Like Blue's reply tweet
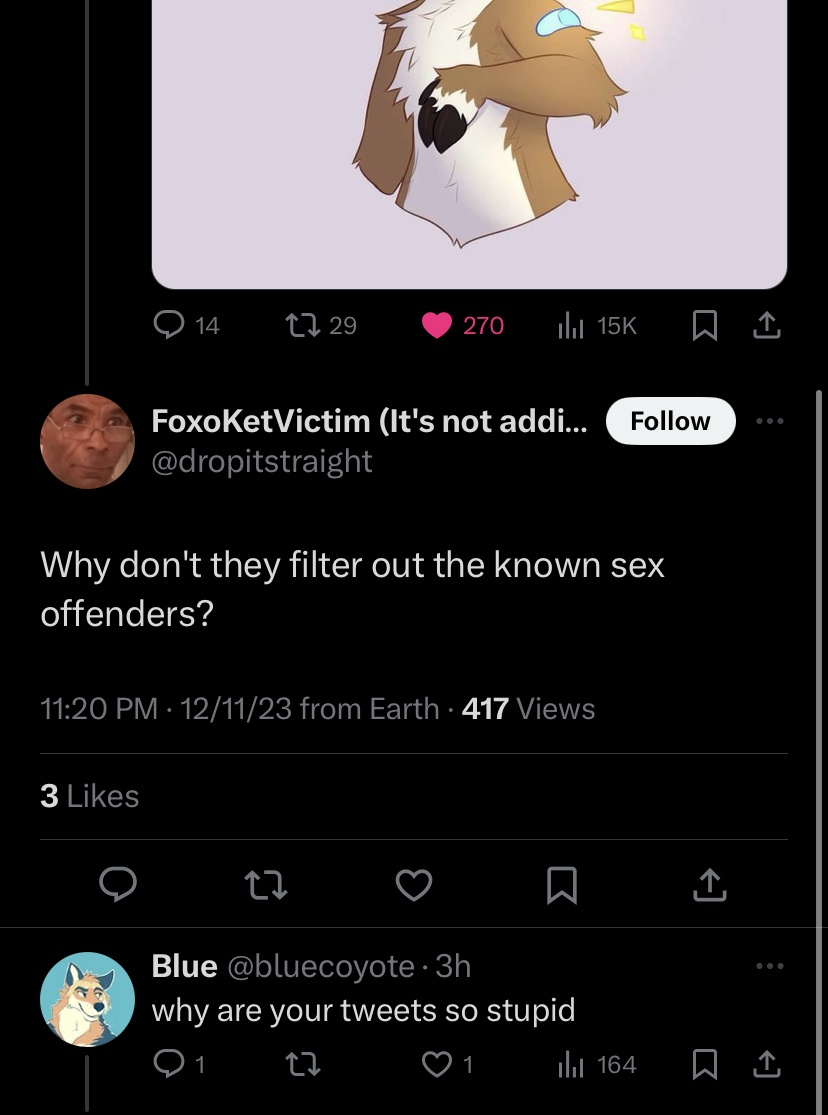The image size is (828, 1115). [x=447, y=1065]
